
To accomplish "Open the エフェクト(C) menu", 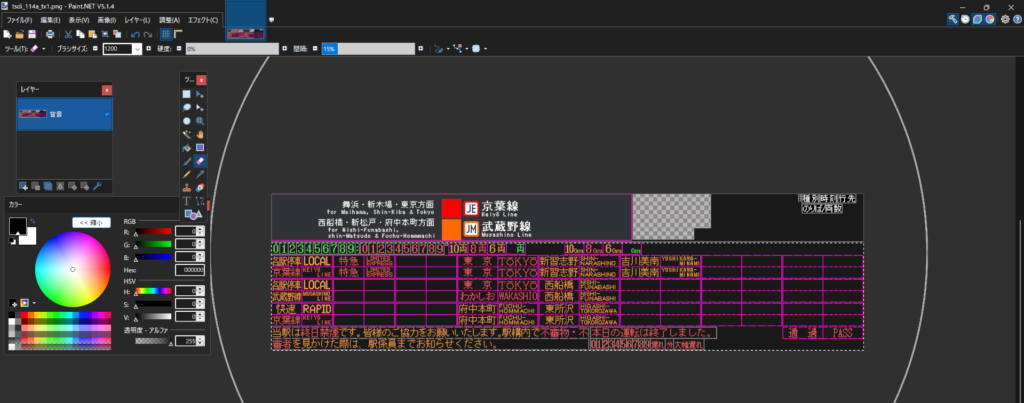I will point(204,20).
